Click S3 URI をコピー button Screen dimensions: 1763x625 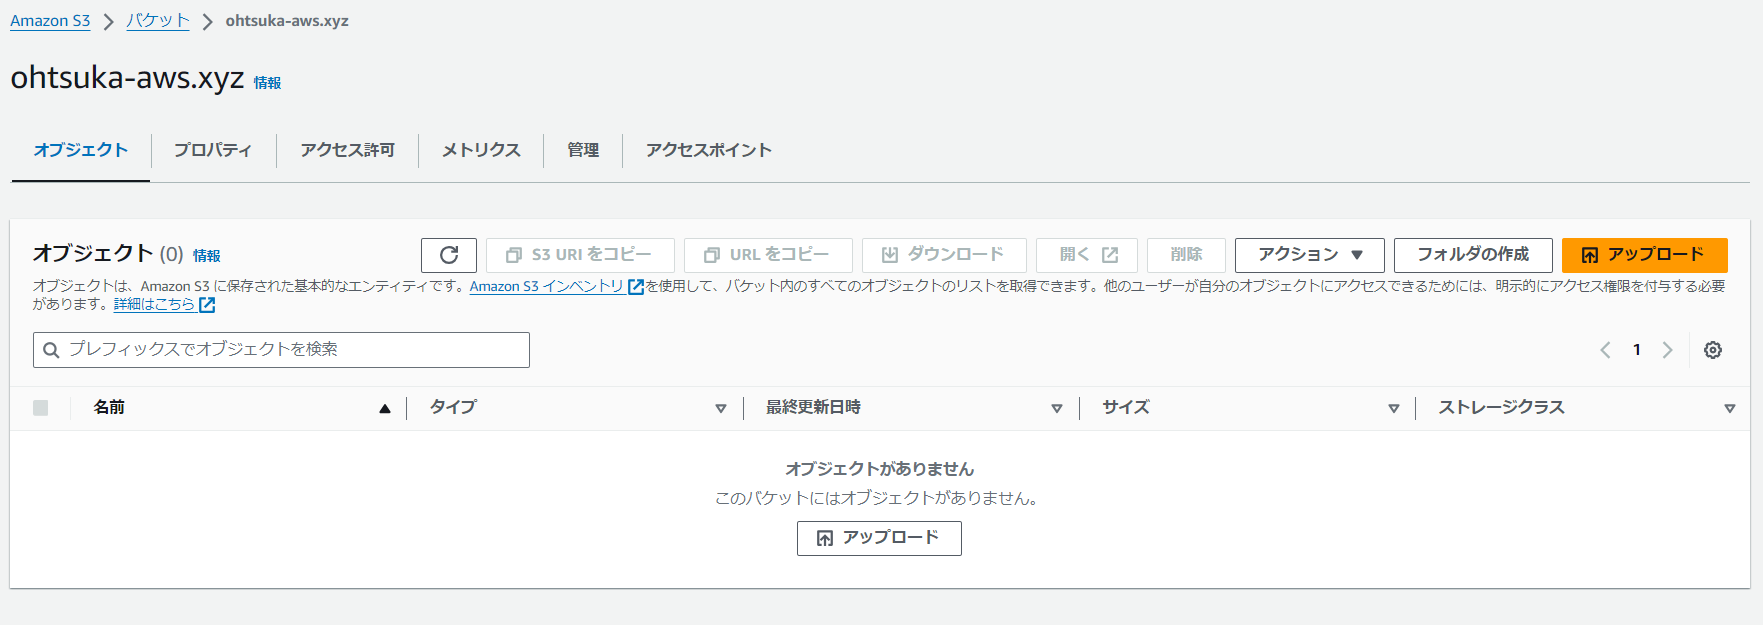pyautogui.click(x=580, y=255)
